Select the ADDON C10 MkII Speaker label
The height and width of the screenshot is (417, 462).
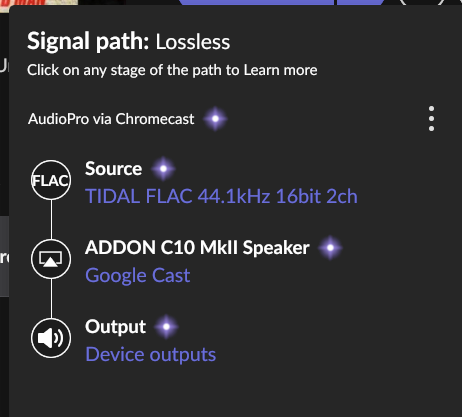click(197, 248)
